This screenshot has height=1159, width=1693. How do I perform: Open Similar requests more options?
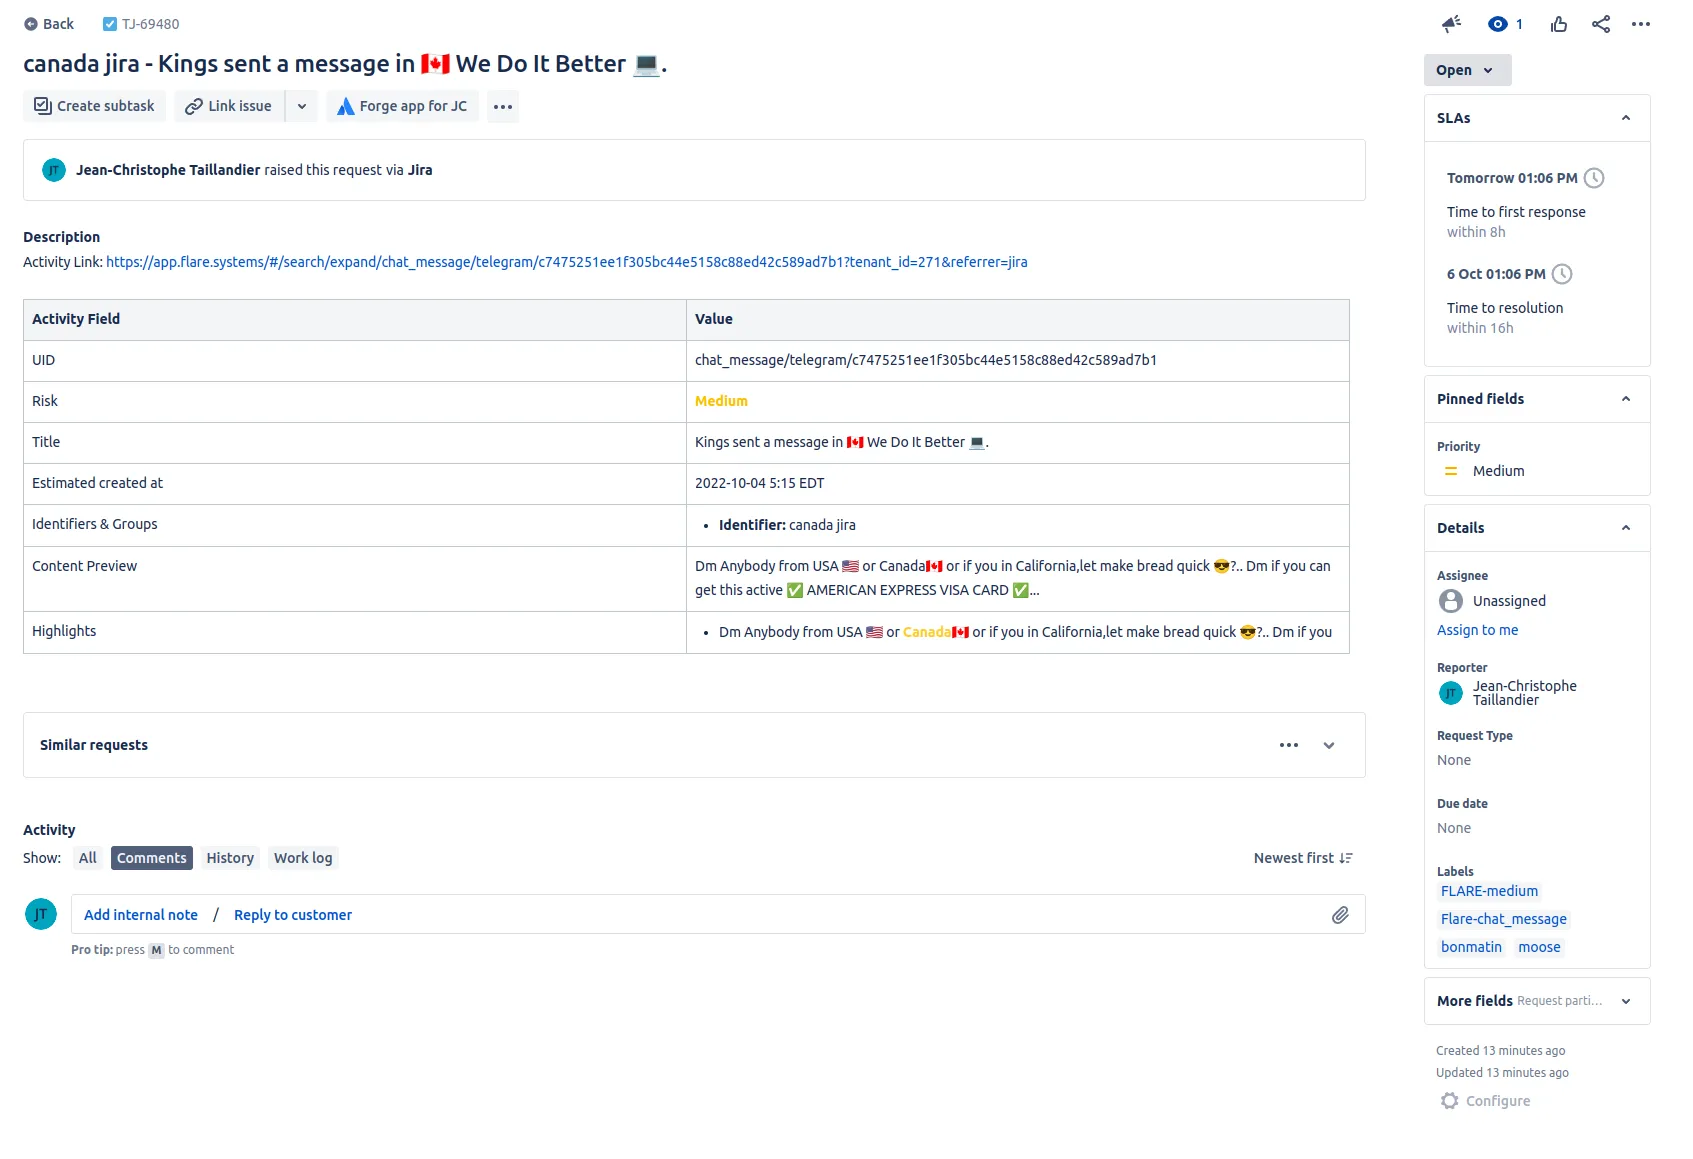[x=1289, y=745]
